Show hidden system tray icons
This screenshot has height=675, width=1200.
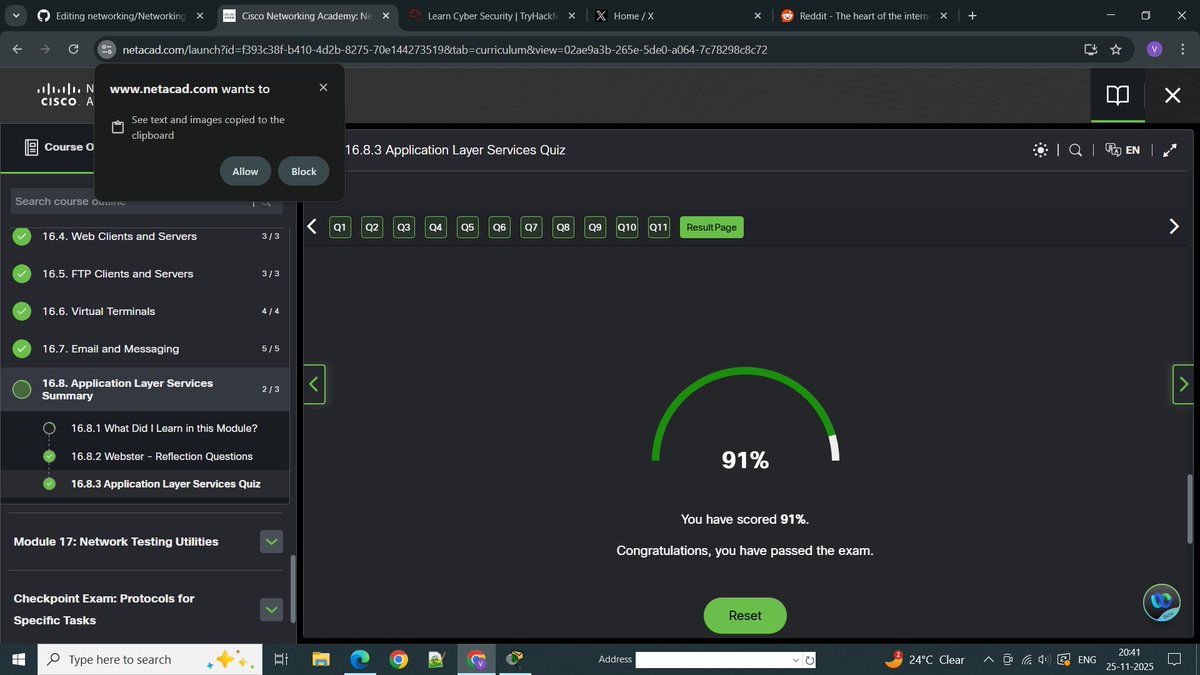tap(988, 659)
